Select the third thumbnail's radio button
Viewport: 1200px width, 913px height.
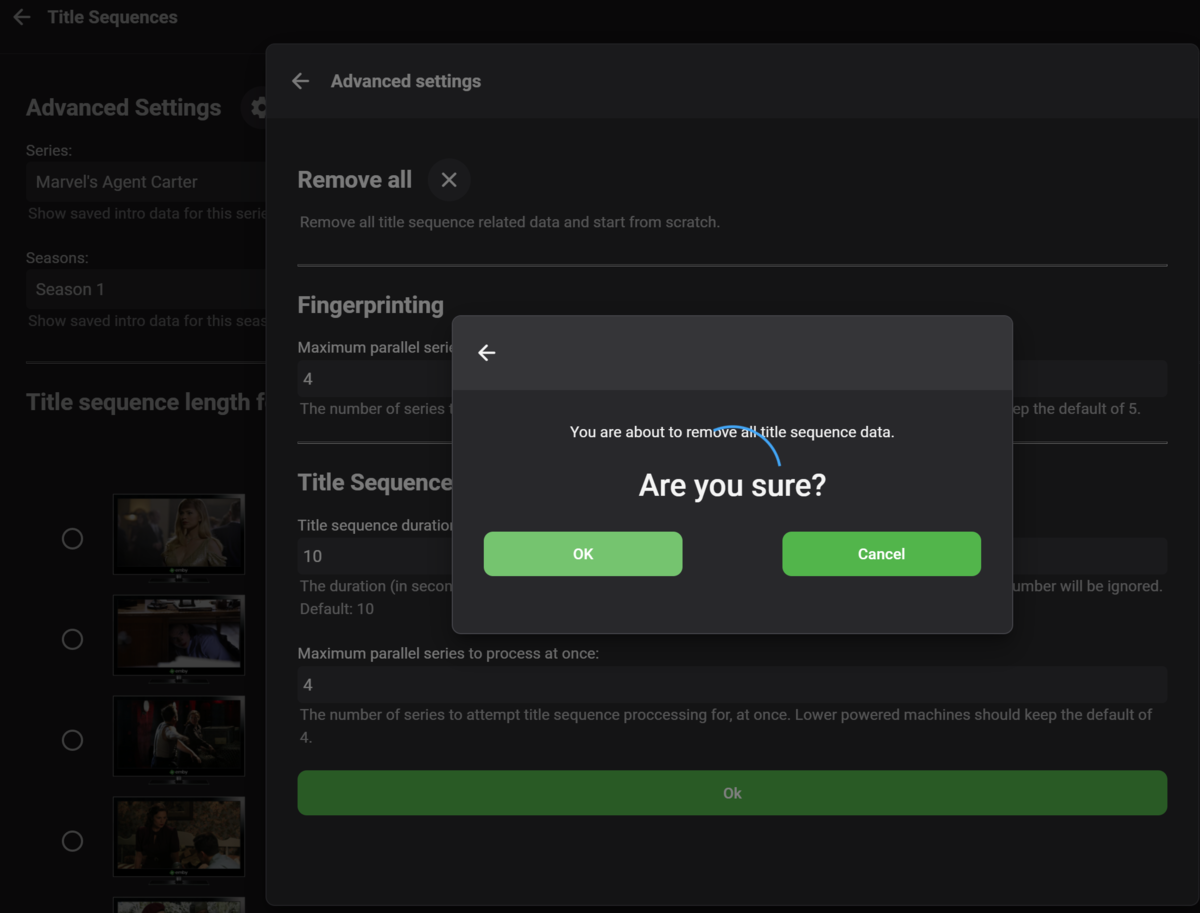click(x=73, y=740)
